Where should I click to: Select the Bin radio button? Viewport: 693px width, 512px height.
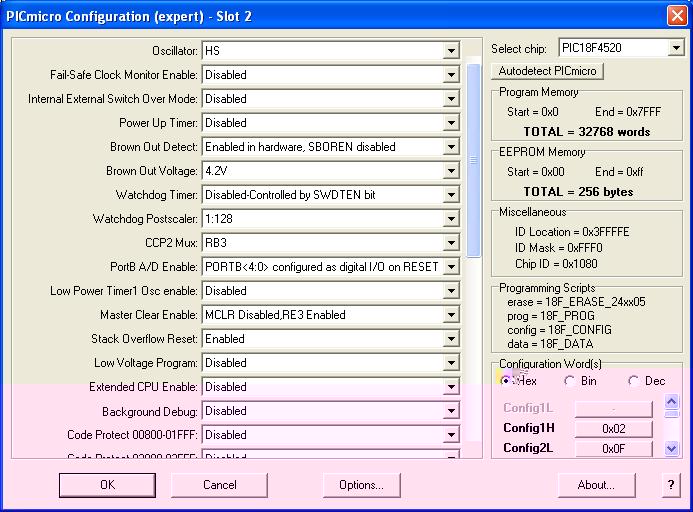click(570, 381)
